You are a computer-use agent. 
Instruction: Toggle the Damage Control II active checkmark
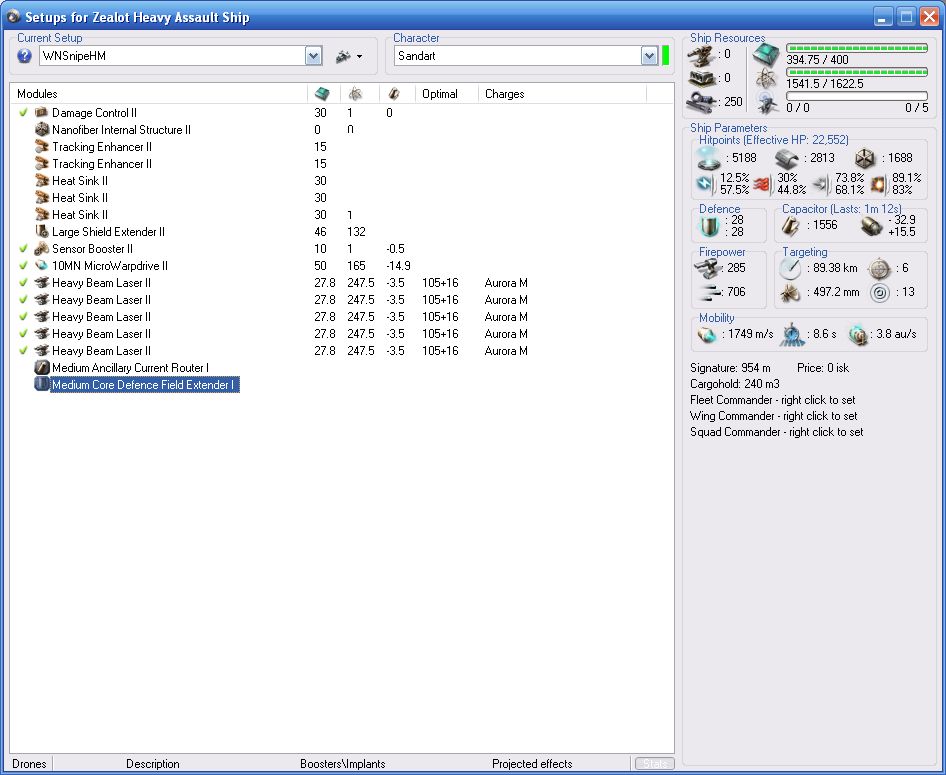tap(24, 112)
